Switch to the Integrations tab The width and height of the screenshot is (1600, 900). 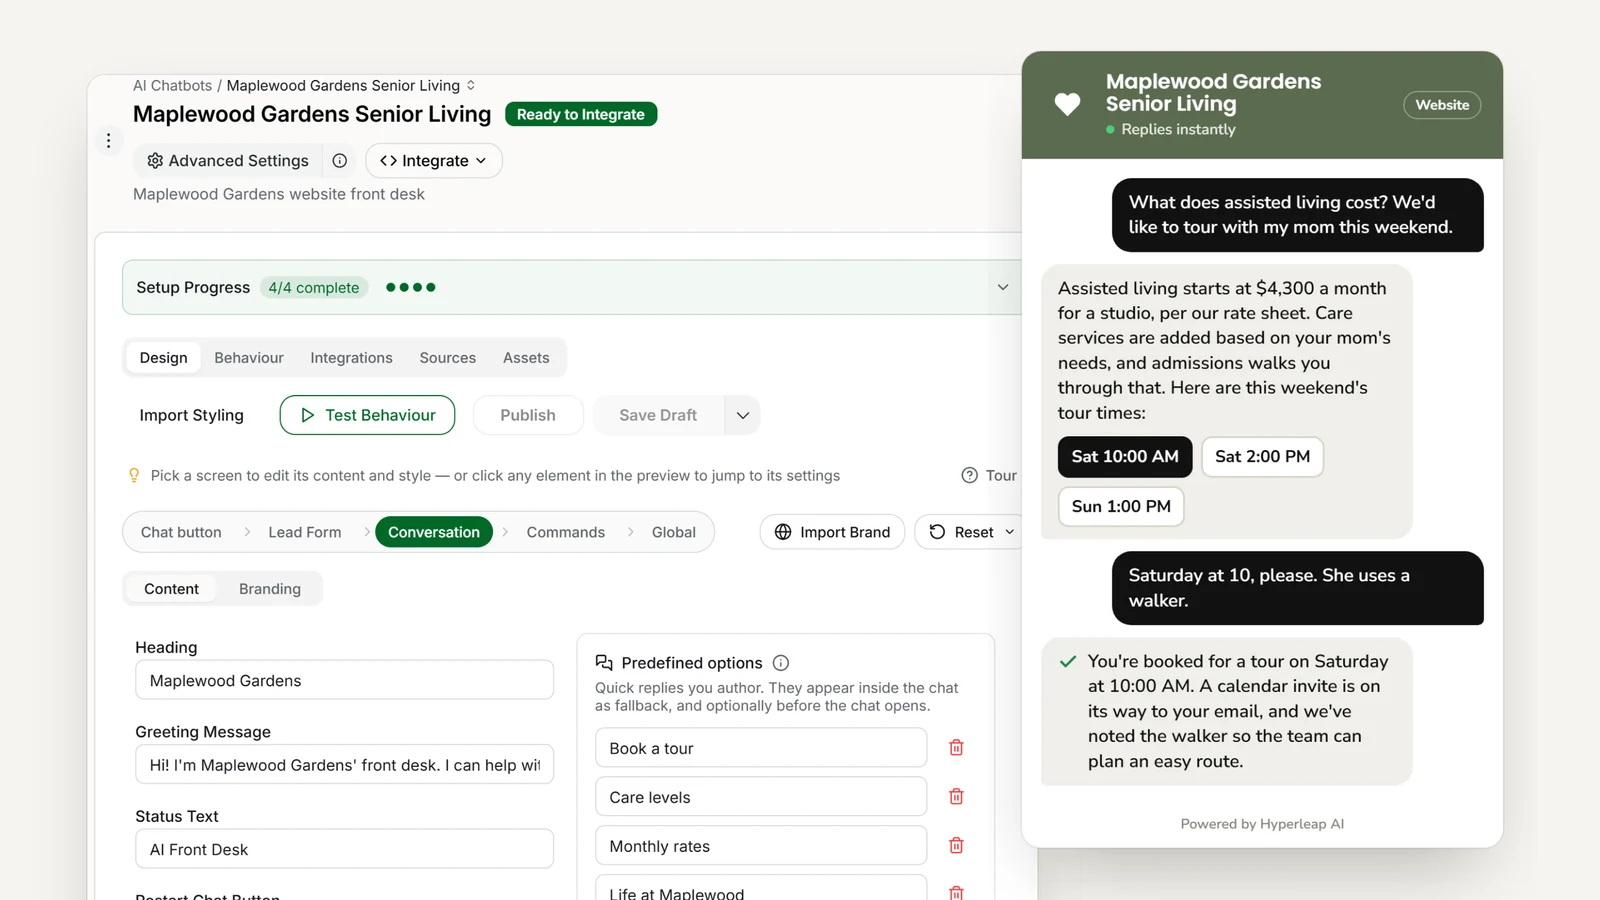tap(351, 358)
